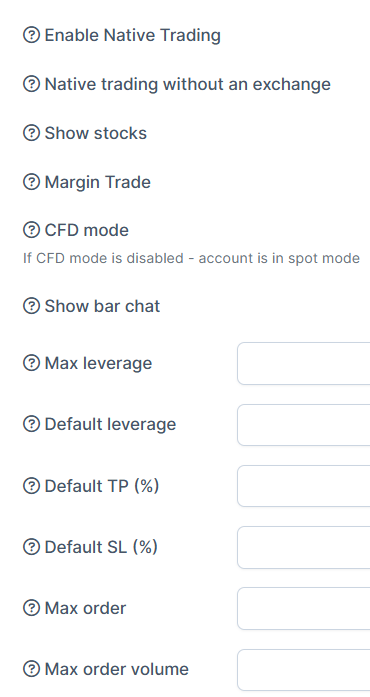This screenshot has height=697, width=370.
Task: Open the Show bar chat help icon
Action: pos(31,306)
